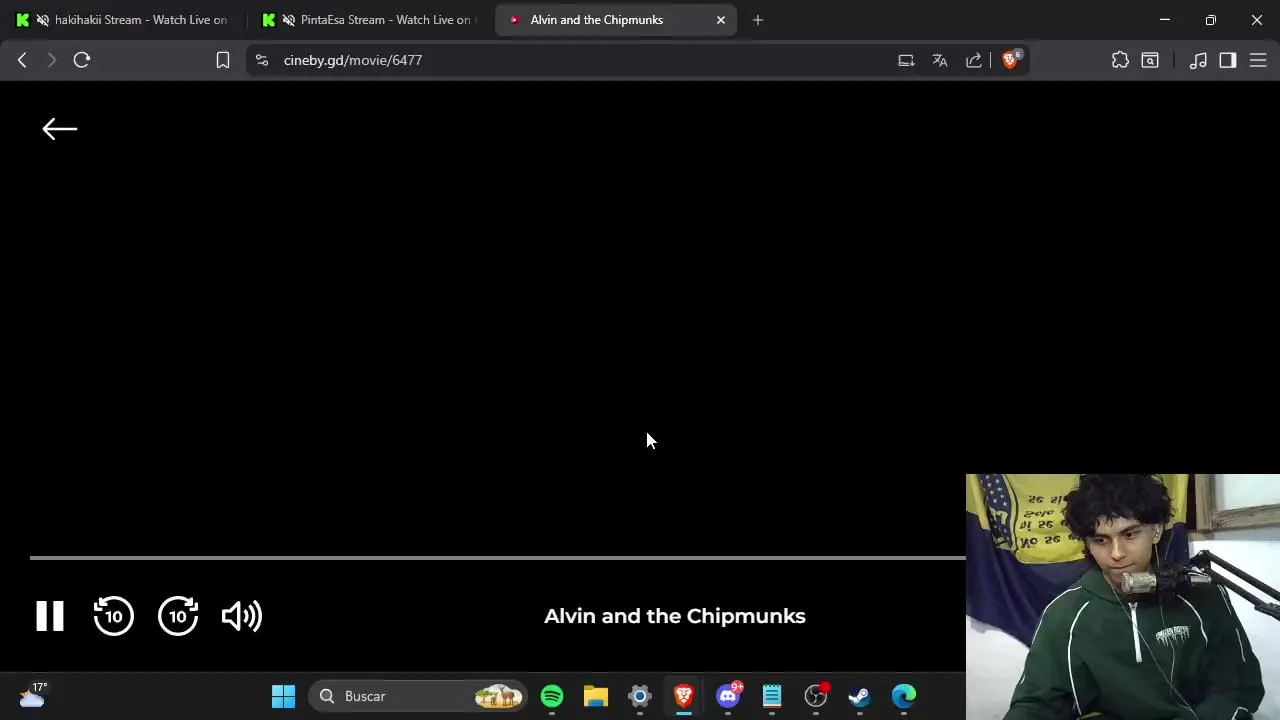Open the Notepad app in taskbar
The image size is (1280, 720).
pyautogui.click(x=772, y=696)
